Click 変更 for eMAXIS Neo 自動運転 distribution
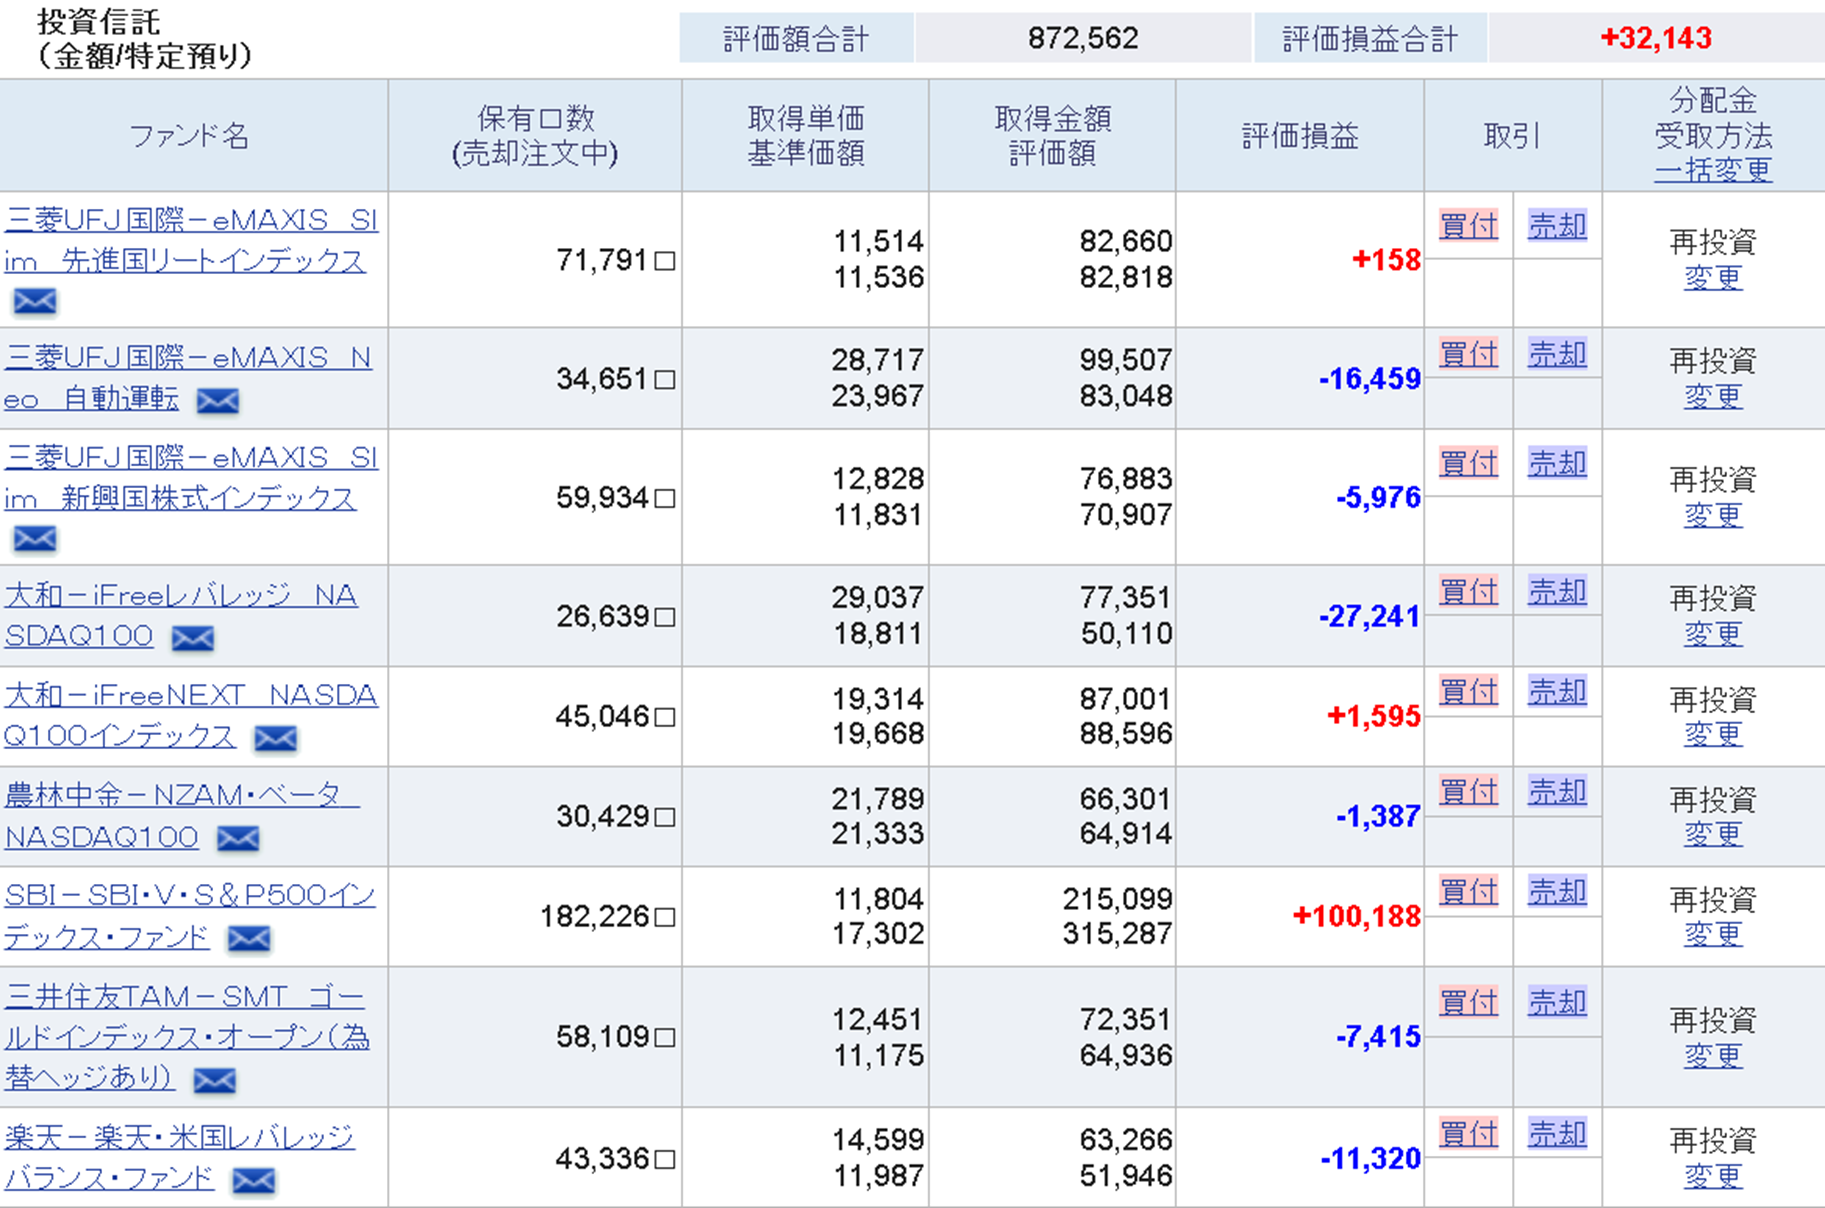The width and height of the screenshot is (1825, 1208). pyautogui.click(x=1712, y=397)
